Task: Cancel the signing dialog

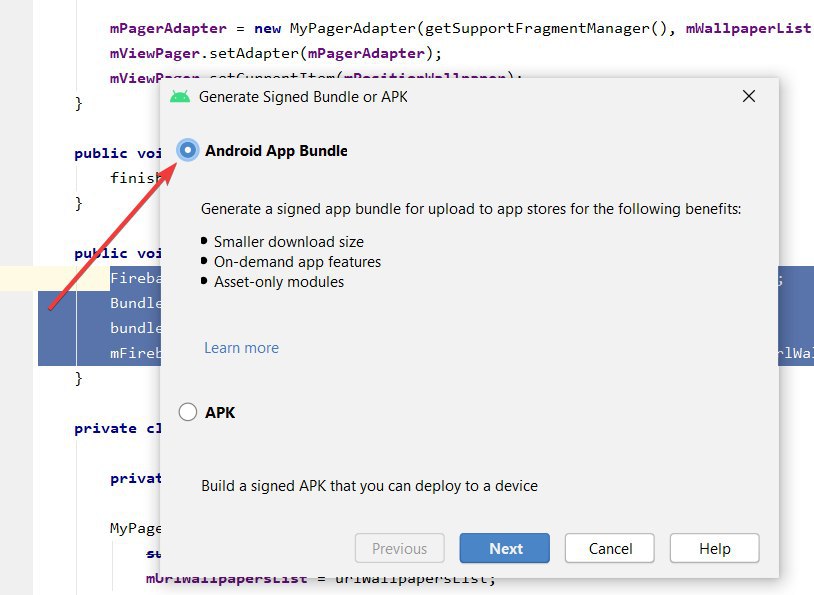Action: pyautogui.click(x=610, y=548)
